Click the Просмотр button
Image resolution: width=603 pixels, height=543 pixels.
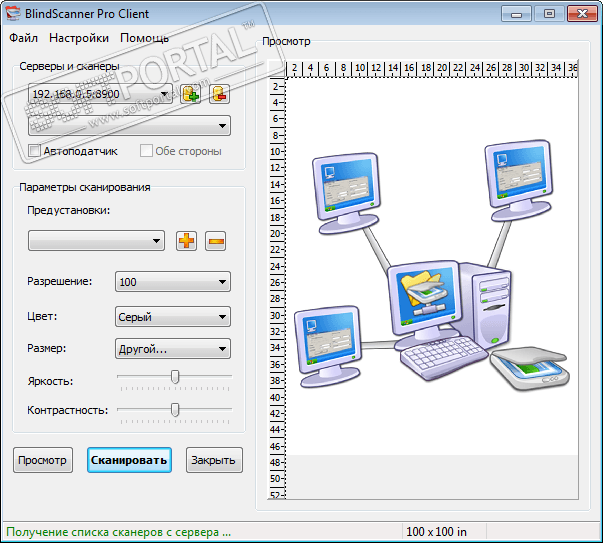(43, 460)
